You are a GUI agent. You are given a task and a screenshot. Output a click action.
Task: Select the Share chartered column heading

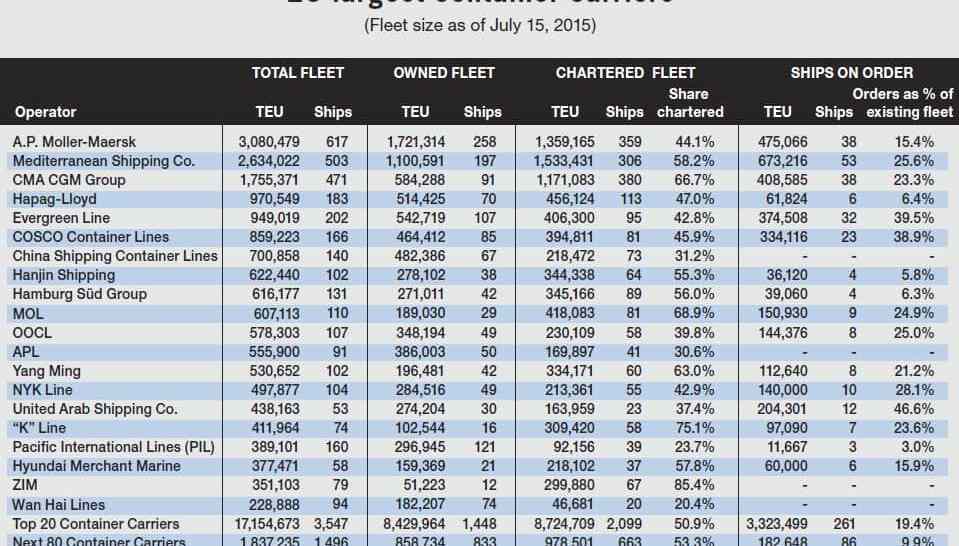[690, 103]
